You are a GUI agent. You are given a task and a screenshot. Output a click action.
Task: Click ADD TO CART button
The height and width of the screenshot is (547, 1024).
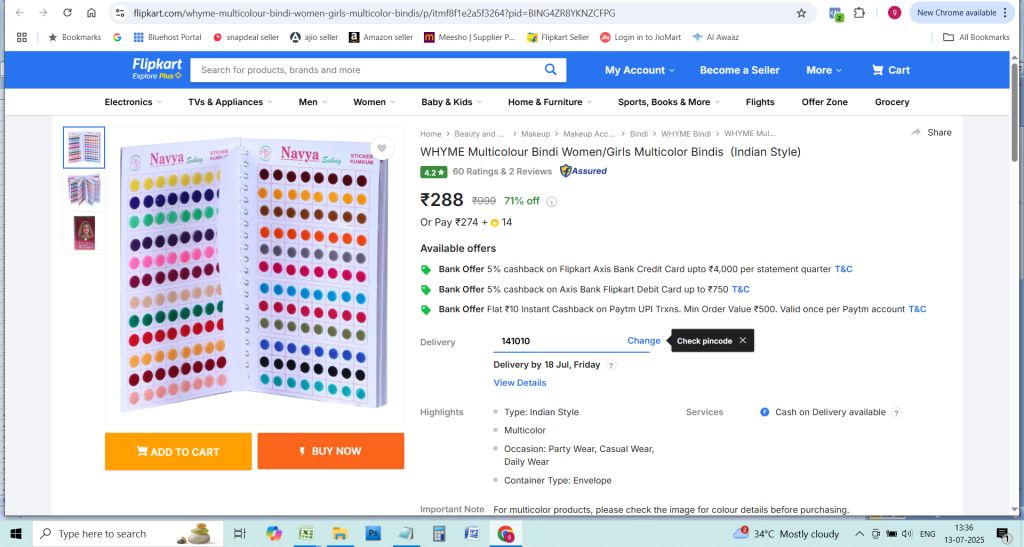178,451
